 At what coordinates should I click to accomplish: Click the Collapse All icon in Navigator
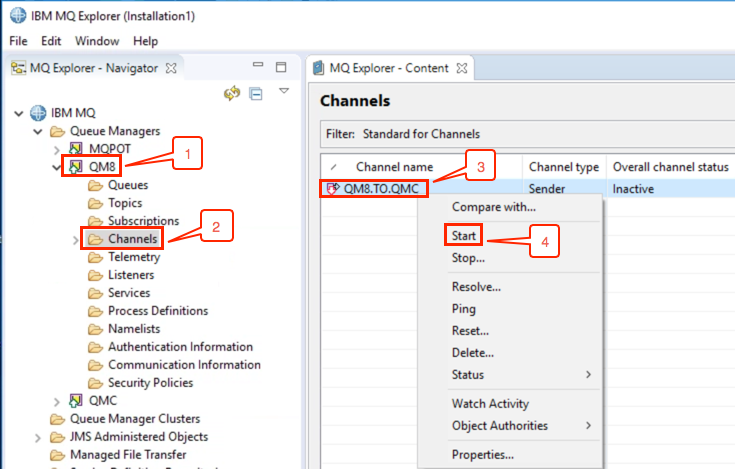[x=256, y=94]
